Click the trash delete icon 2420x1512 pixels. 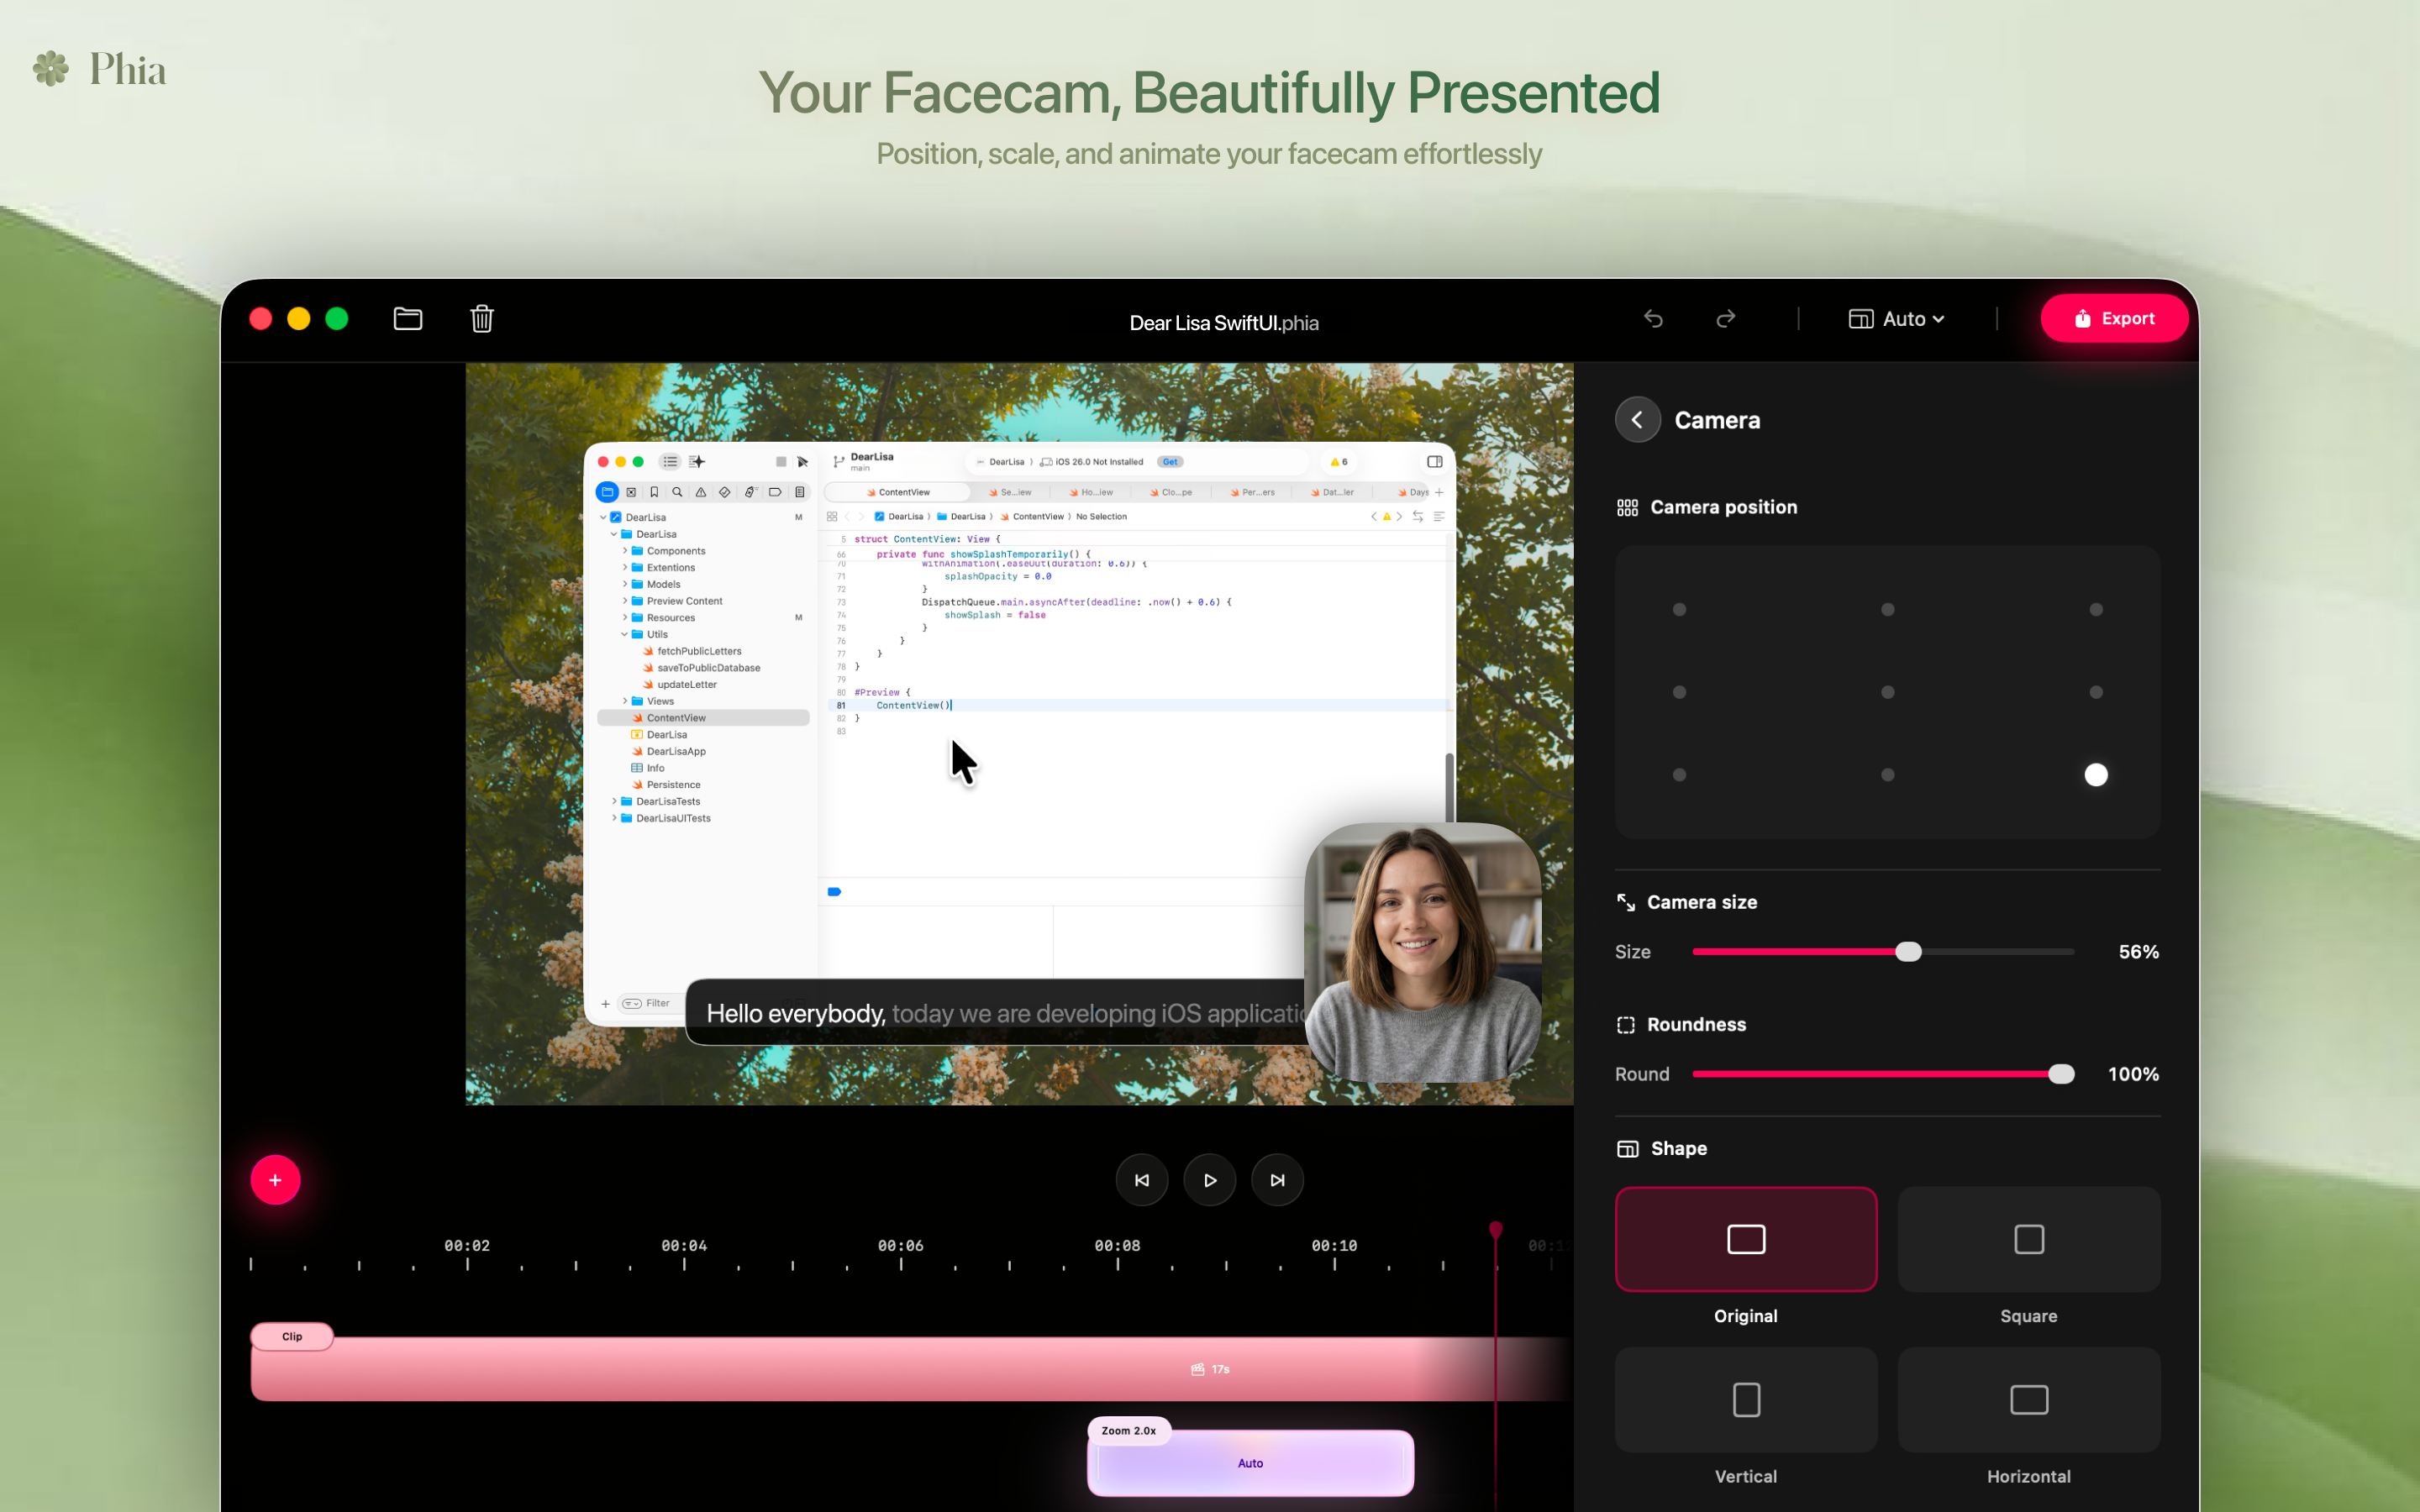(482, 319)
